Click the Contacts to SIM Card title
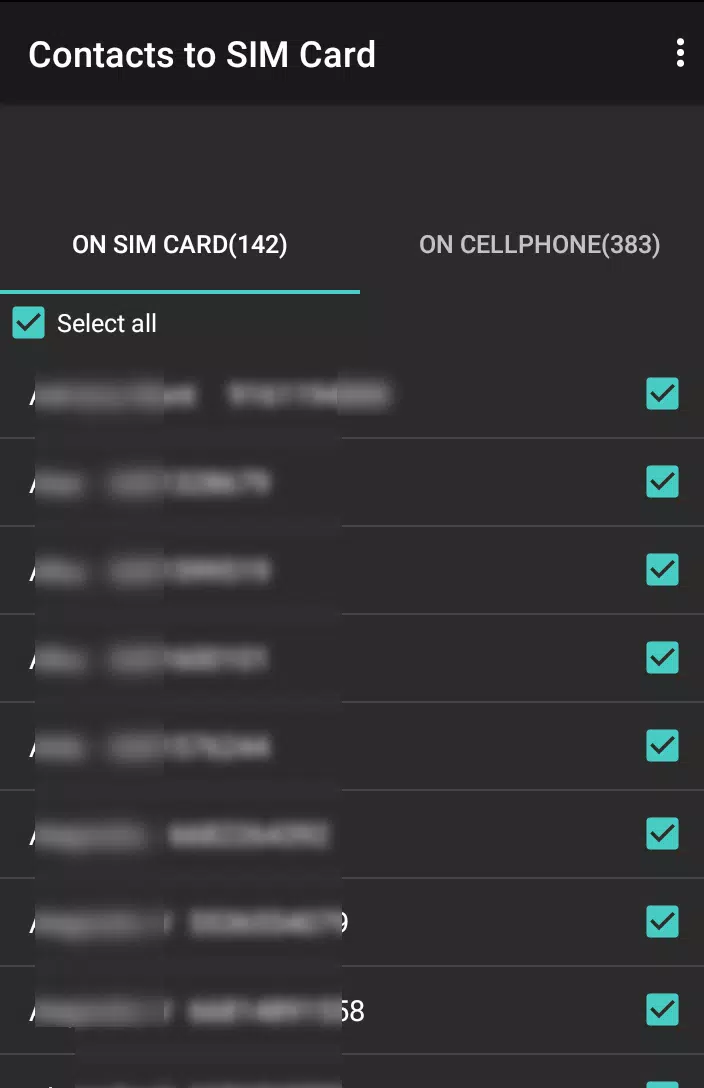The width and height of the screenshot is (704, 1088). [202, 55]
